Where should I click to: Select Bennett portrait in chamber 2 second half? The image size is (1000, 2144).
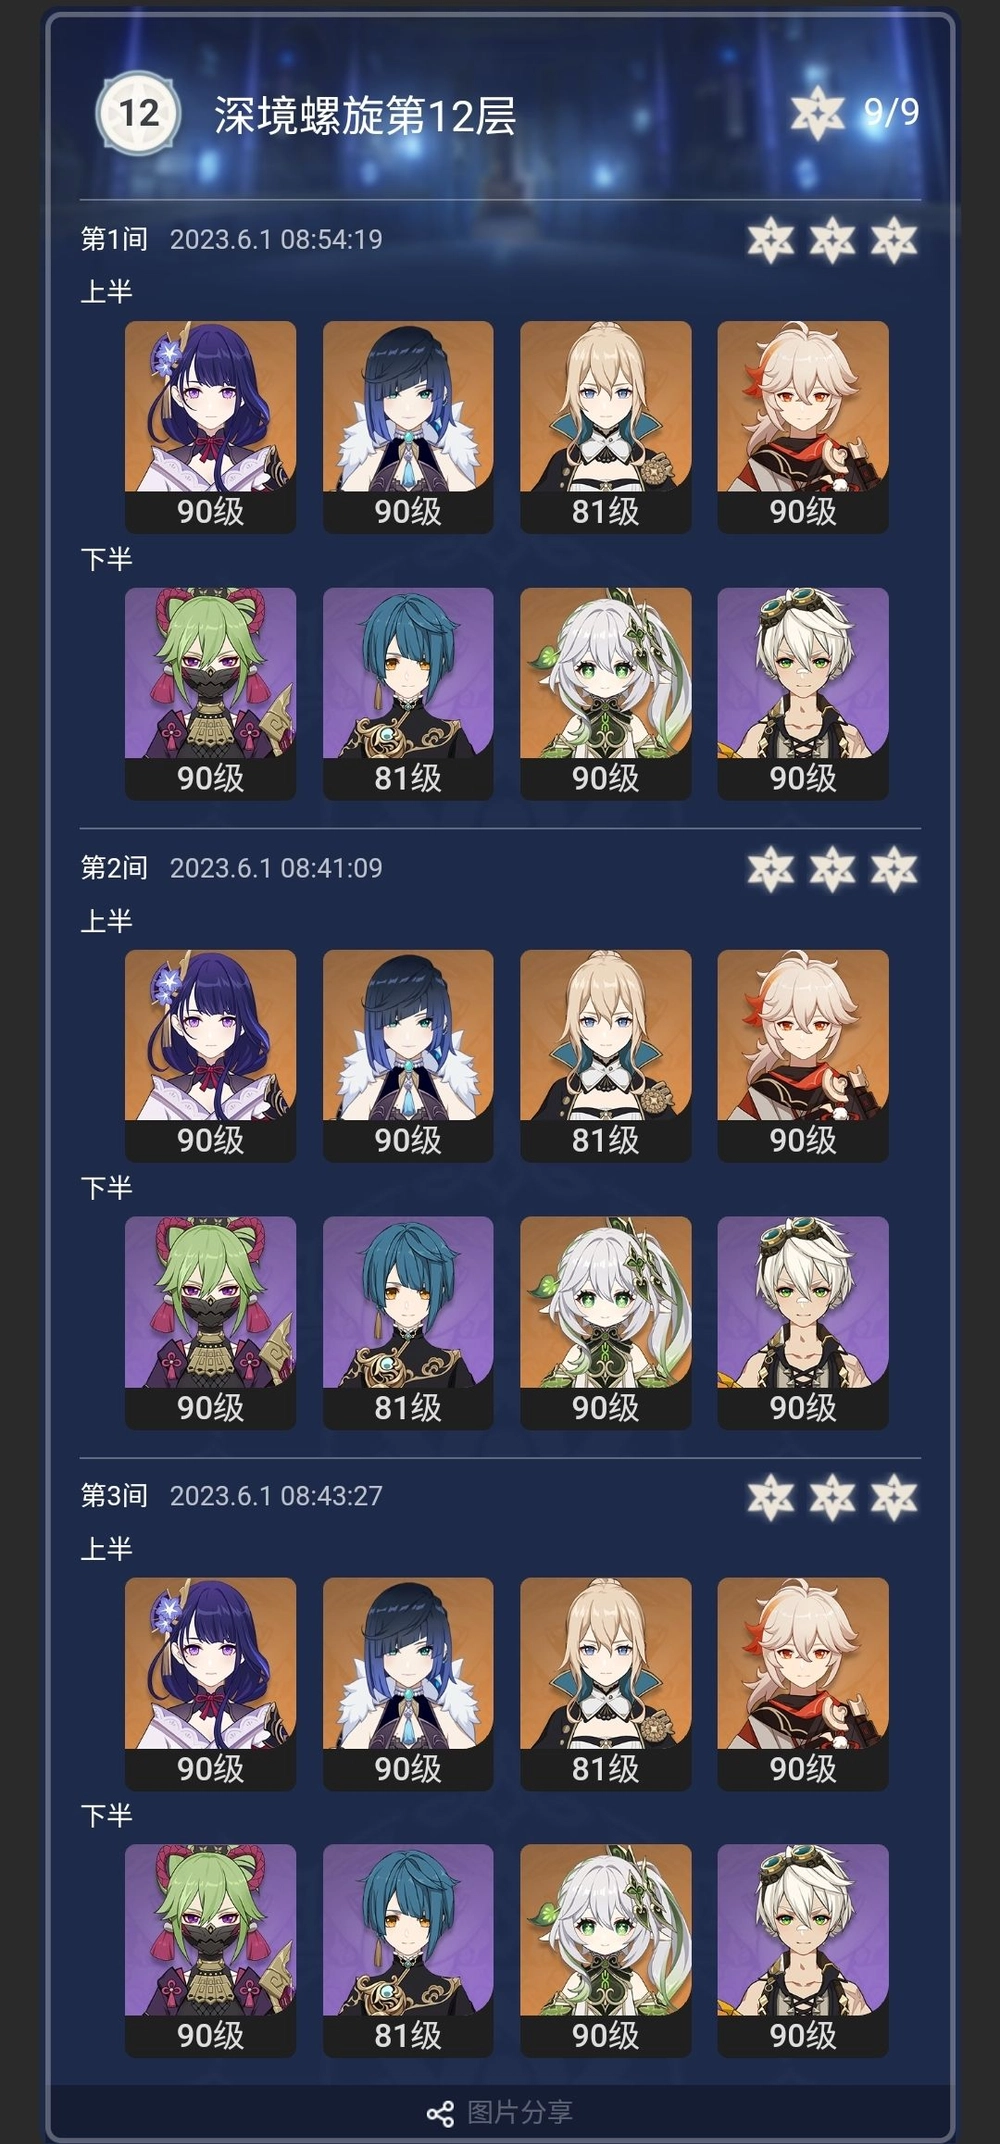click(803, 1323)
